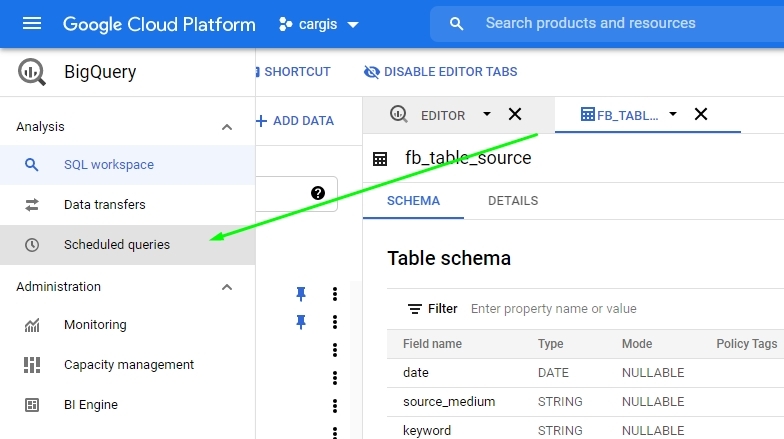Click the Scheduled queries clock icon

pos(32,244)
